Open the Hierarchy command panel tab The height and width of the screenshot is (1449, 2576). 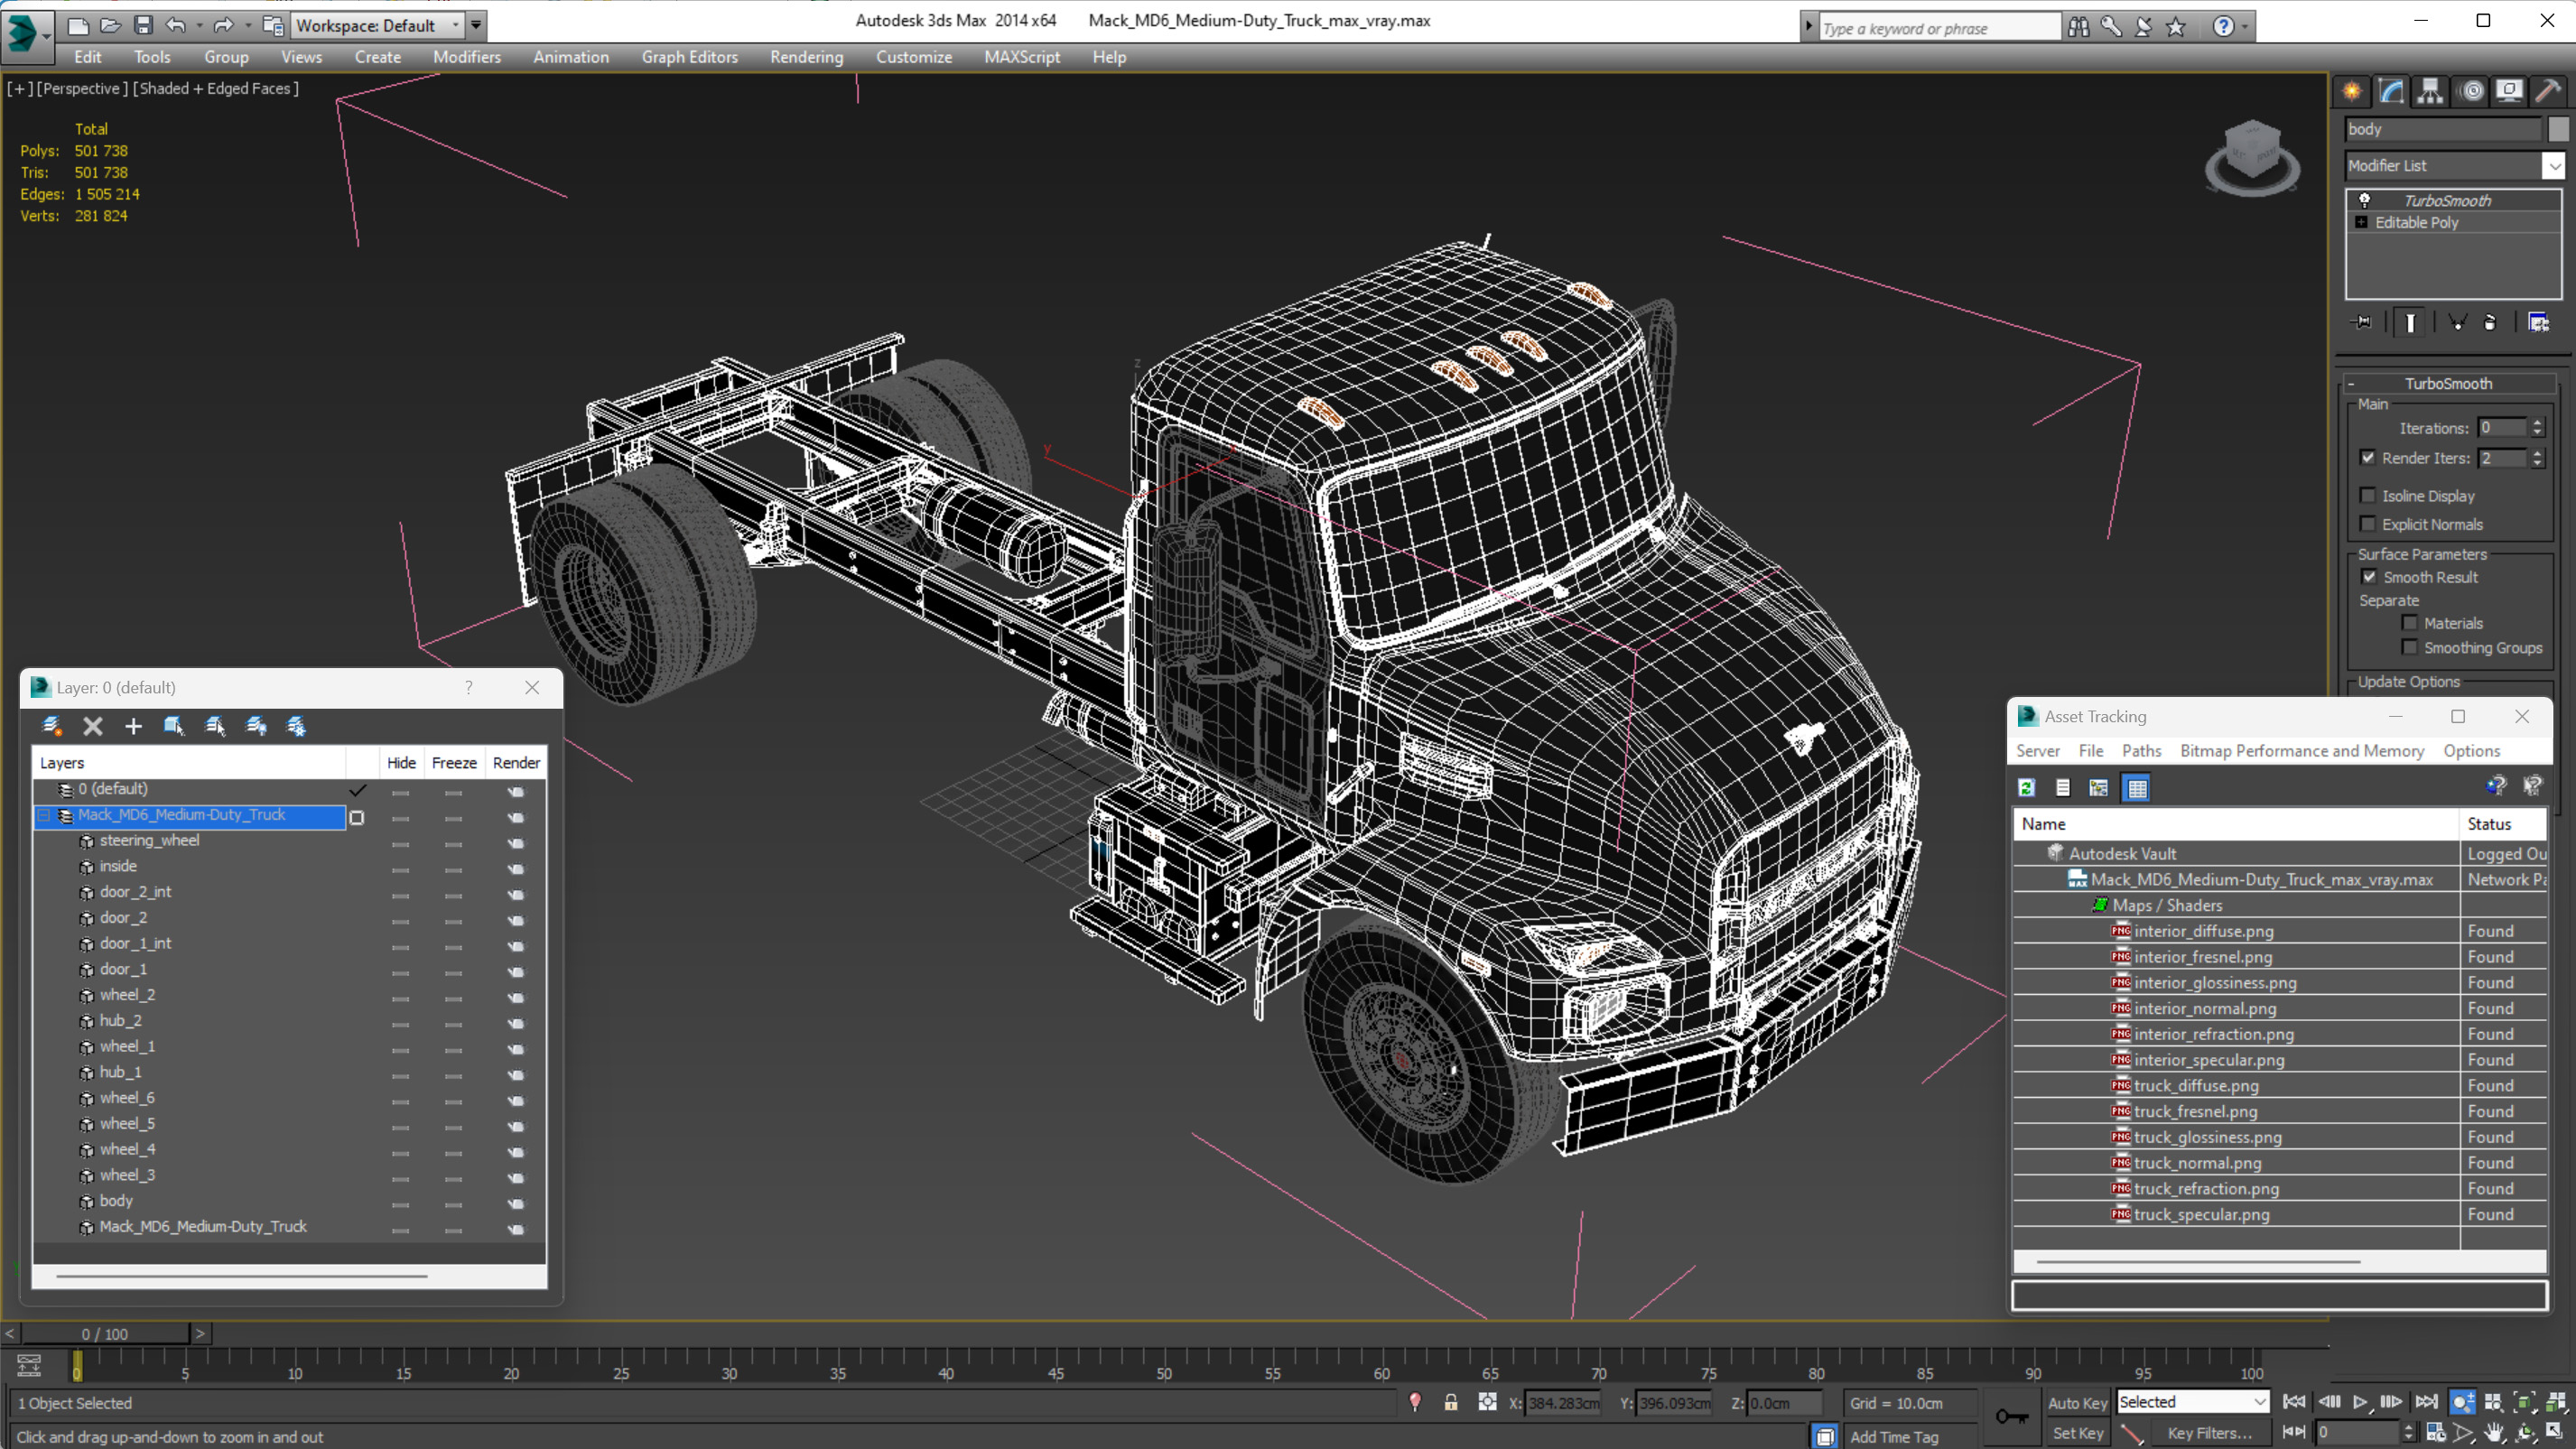point(2430,91)
